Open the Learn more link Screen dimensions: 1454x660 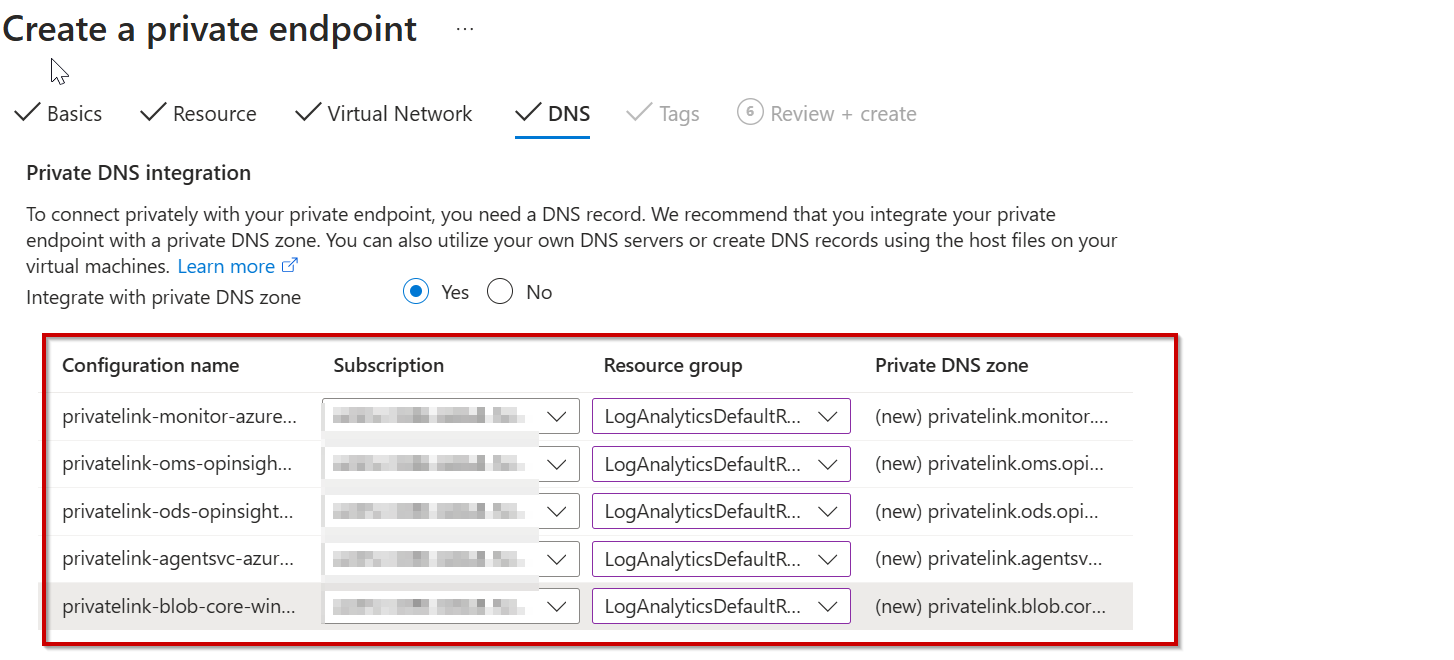pos(228,265)
